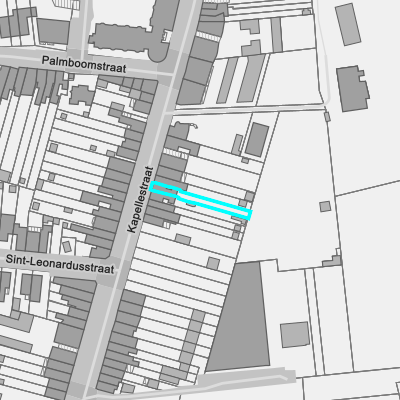The height and width of the screenshot is (400, 400).
Task: Click the cyan highlighted parcel outline
Action: 200,200
